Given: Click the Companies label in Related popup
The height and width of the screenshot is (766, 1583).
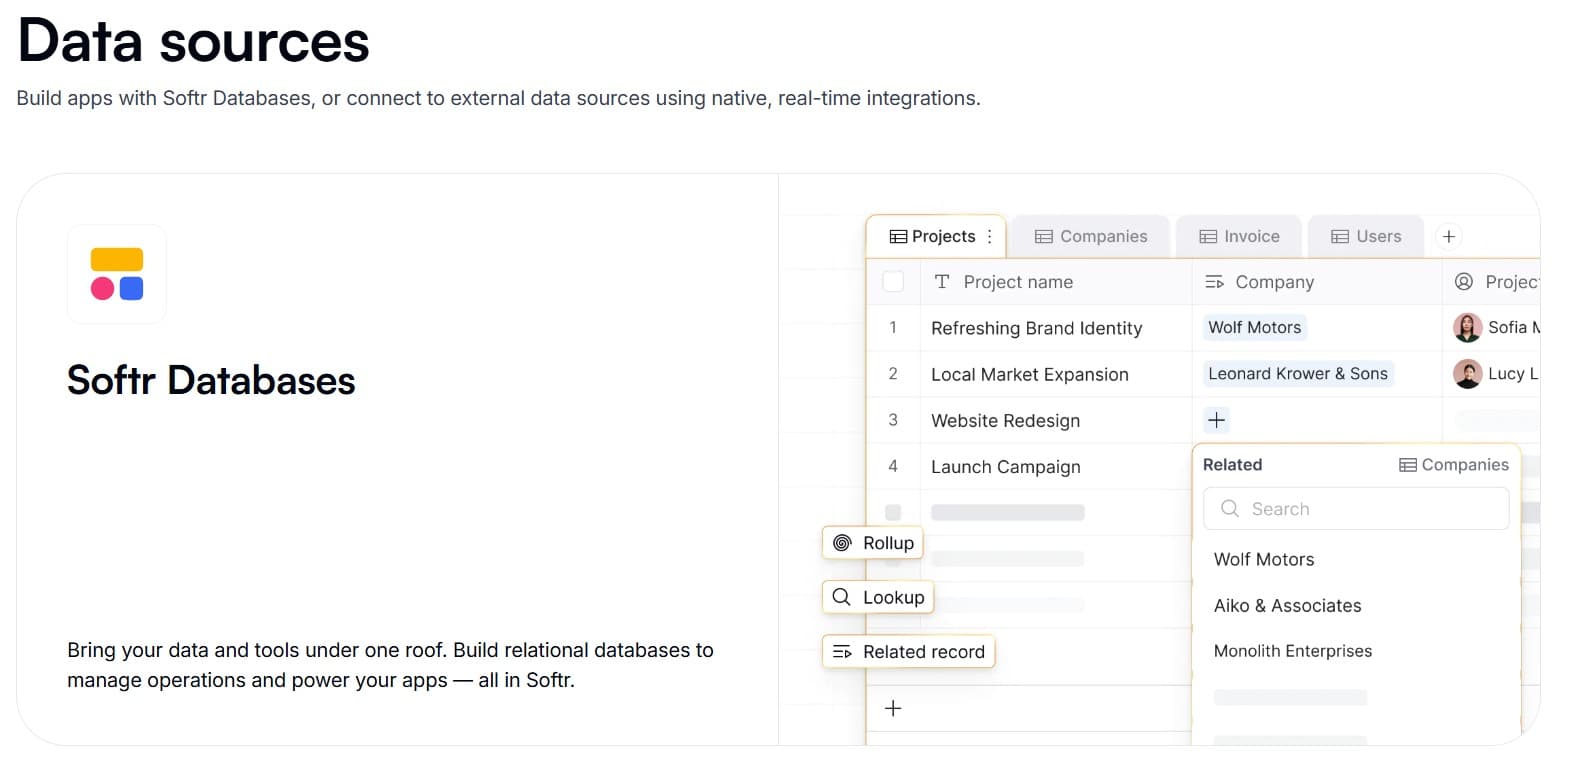Looking at the screenshot, I should coord(1465,465).
